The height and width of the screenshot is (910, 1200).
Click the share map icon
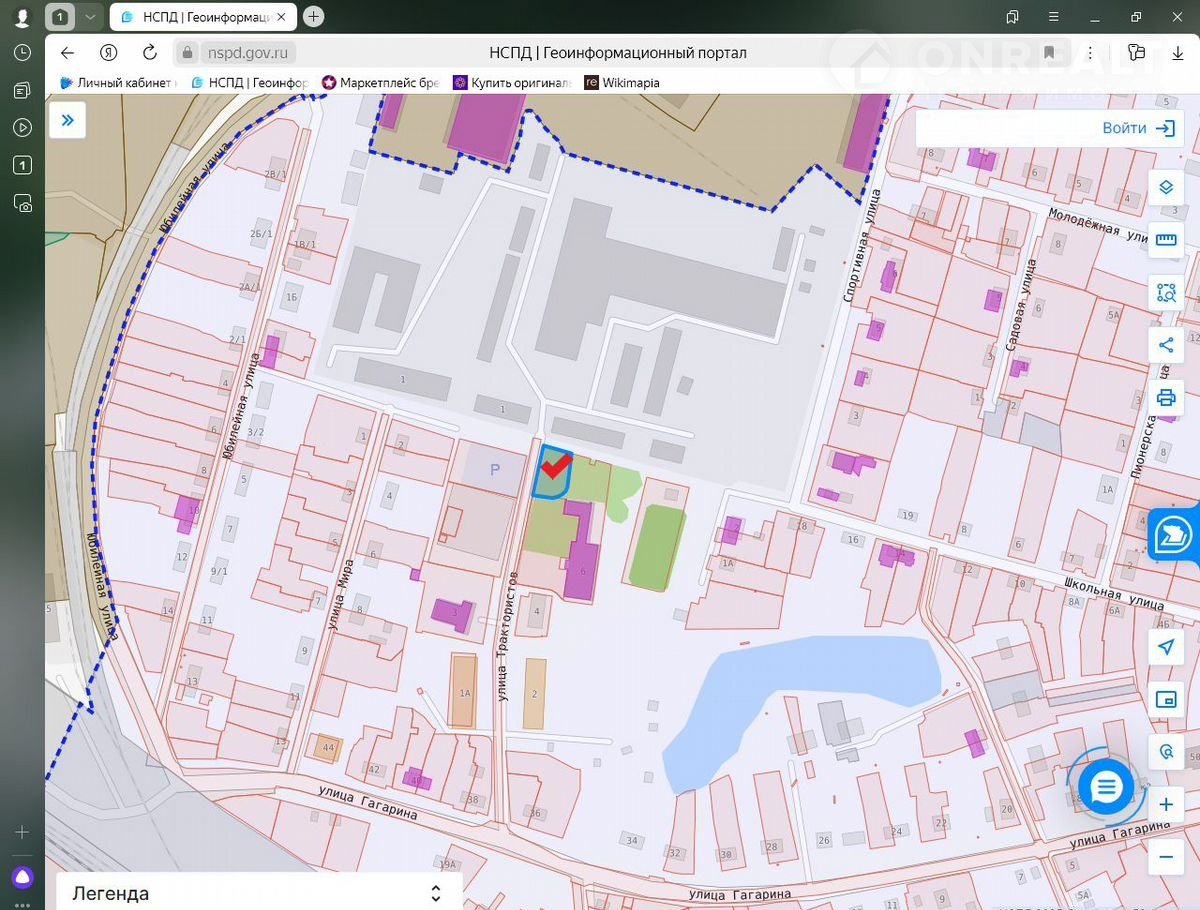coord(1165,345)
